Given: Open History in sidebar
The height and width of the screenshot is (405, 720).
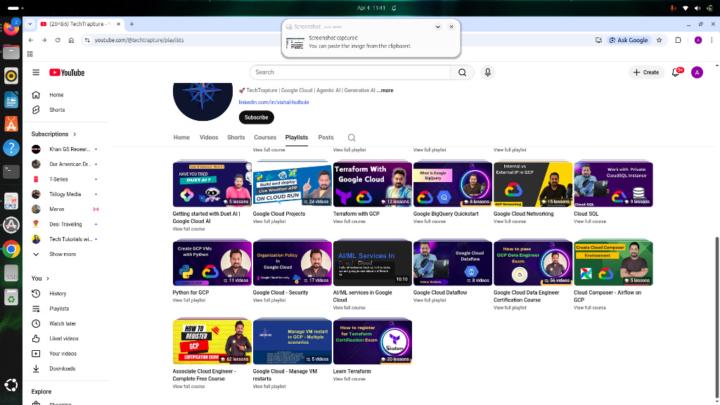Looking at the screenshot, I should tap(56, 293).
